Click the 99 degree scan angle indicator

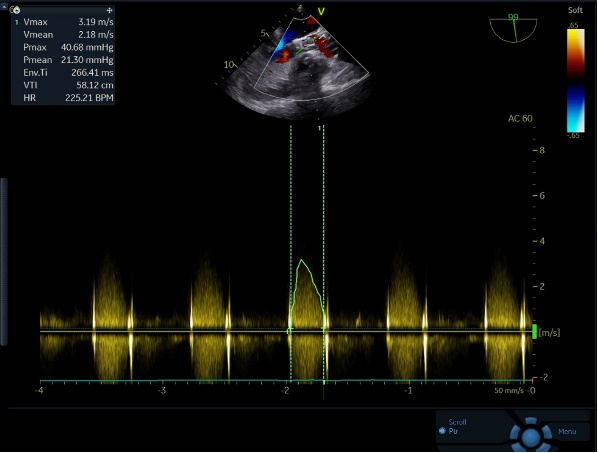513,29
